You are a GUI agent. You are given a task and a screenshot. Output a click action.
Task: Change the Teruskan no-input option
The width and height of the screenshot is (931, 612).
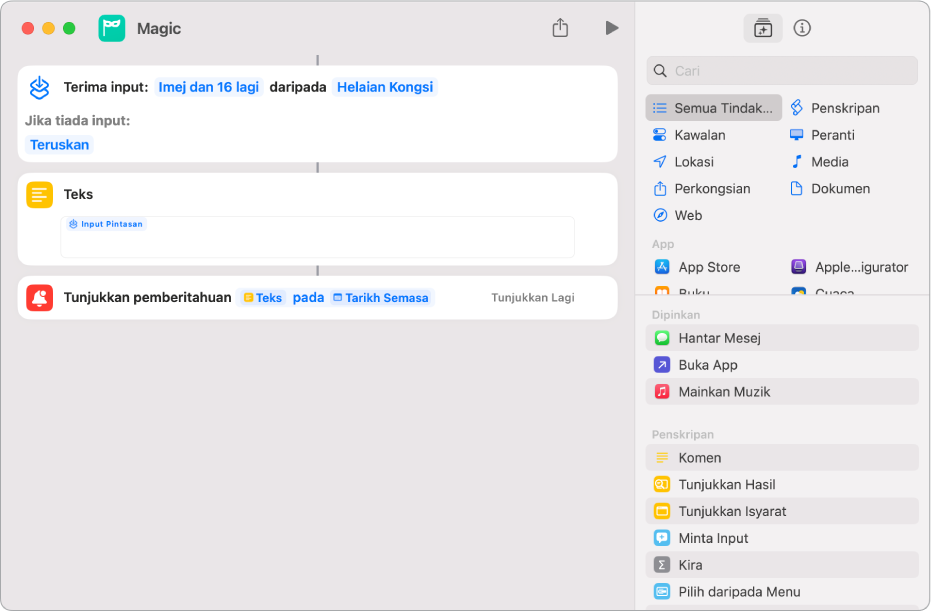60,145
